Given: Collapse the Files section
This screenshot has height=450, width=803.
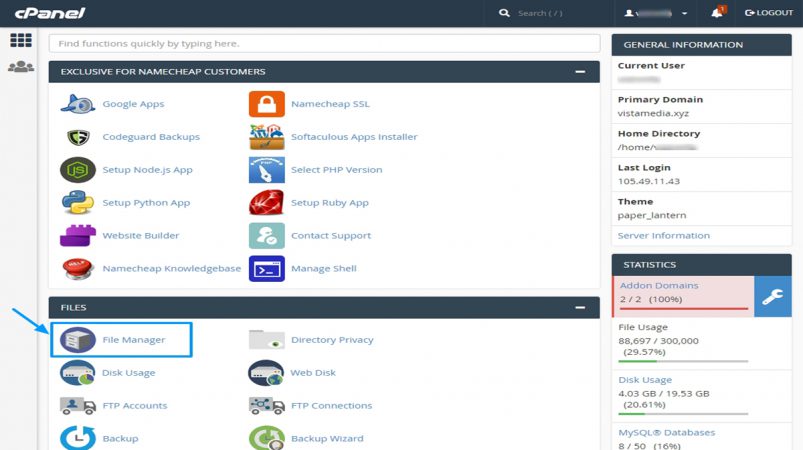Looking at the screenshot, I should pyautogui.click(x=580, y=308).
